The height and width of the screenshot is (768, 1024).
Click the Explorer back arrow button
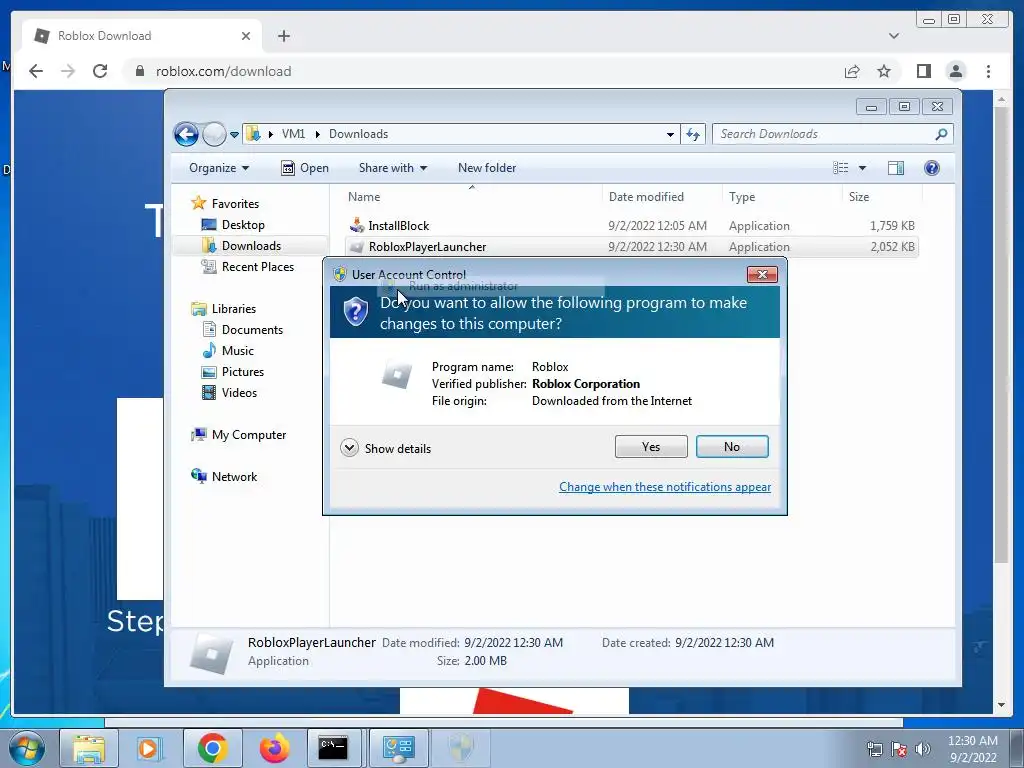coord(186,135)
